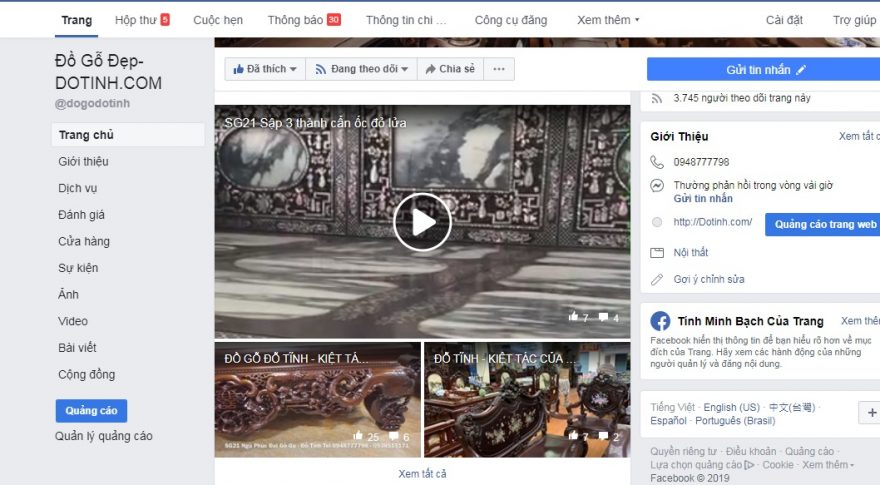
Task: Click Gửi tin nhắn link in Giới Thiệu
Action: tap(703, 198)
